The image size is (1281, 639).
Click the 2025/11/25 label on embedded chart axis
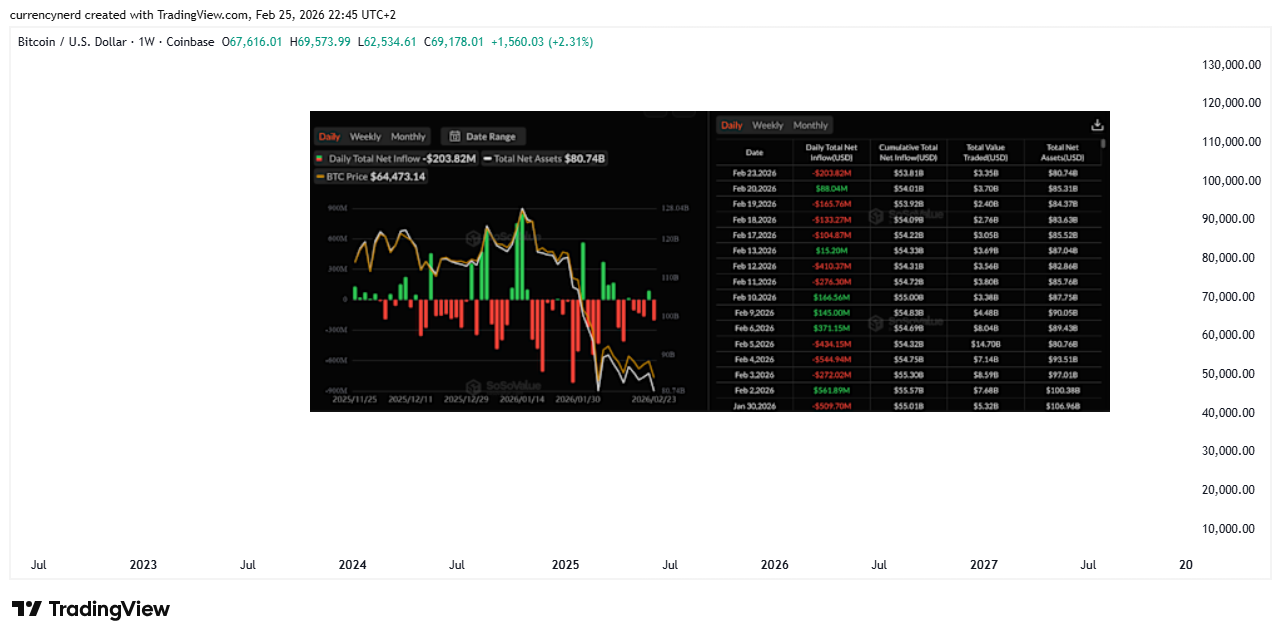coord(354,398)
